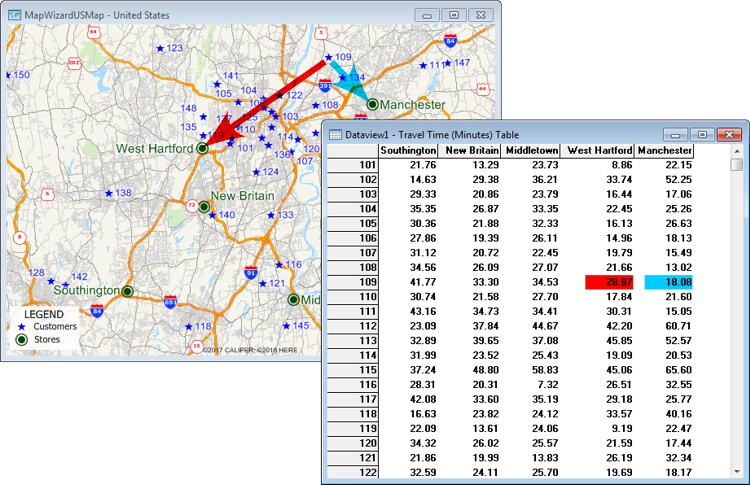This screenshot has width=750, height=485.
Task: Click the Manchester column header in the table
Action: click(664, 150)
